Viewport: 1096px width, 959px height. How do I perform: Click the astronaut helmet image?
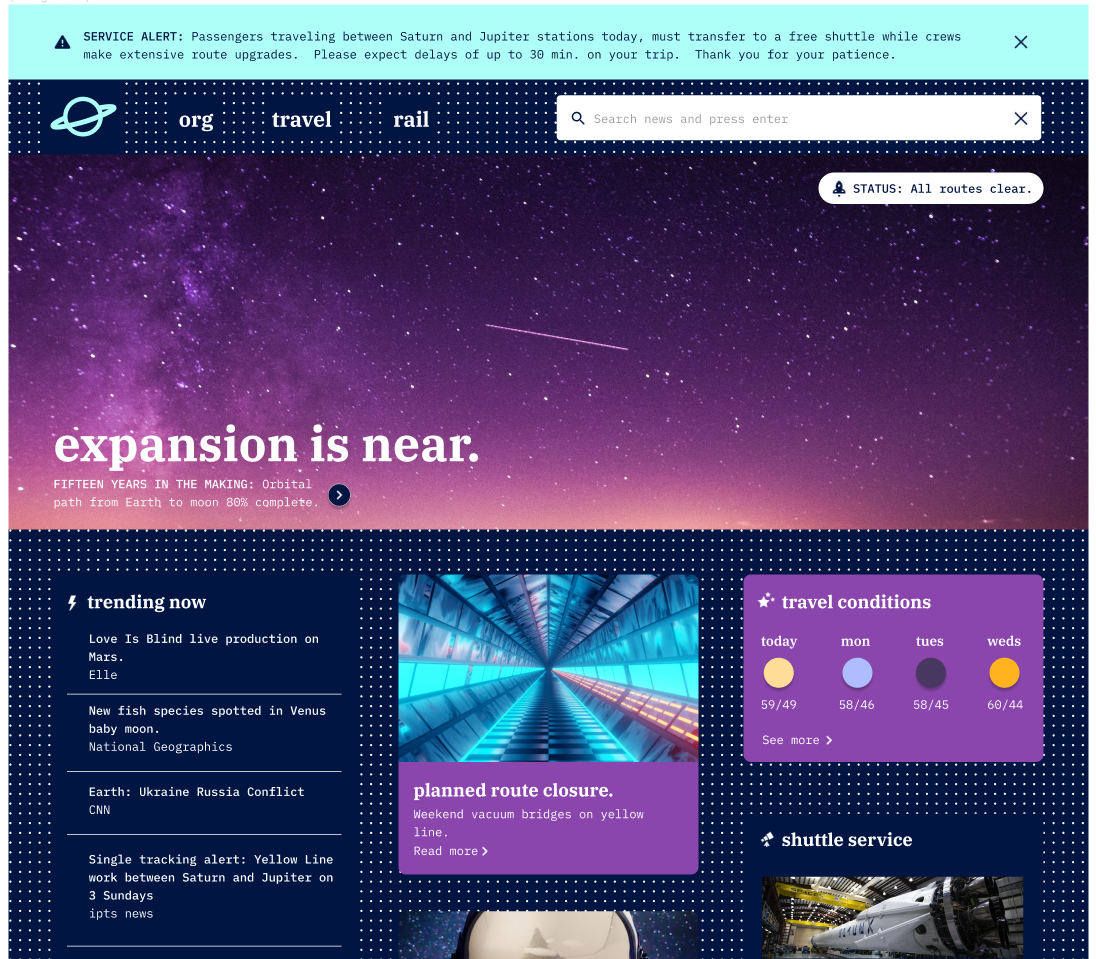point(548,935)
